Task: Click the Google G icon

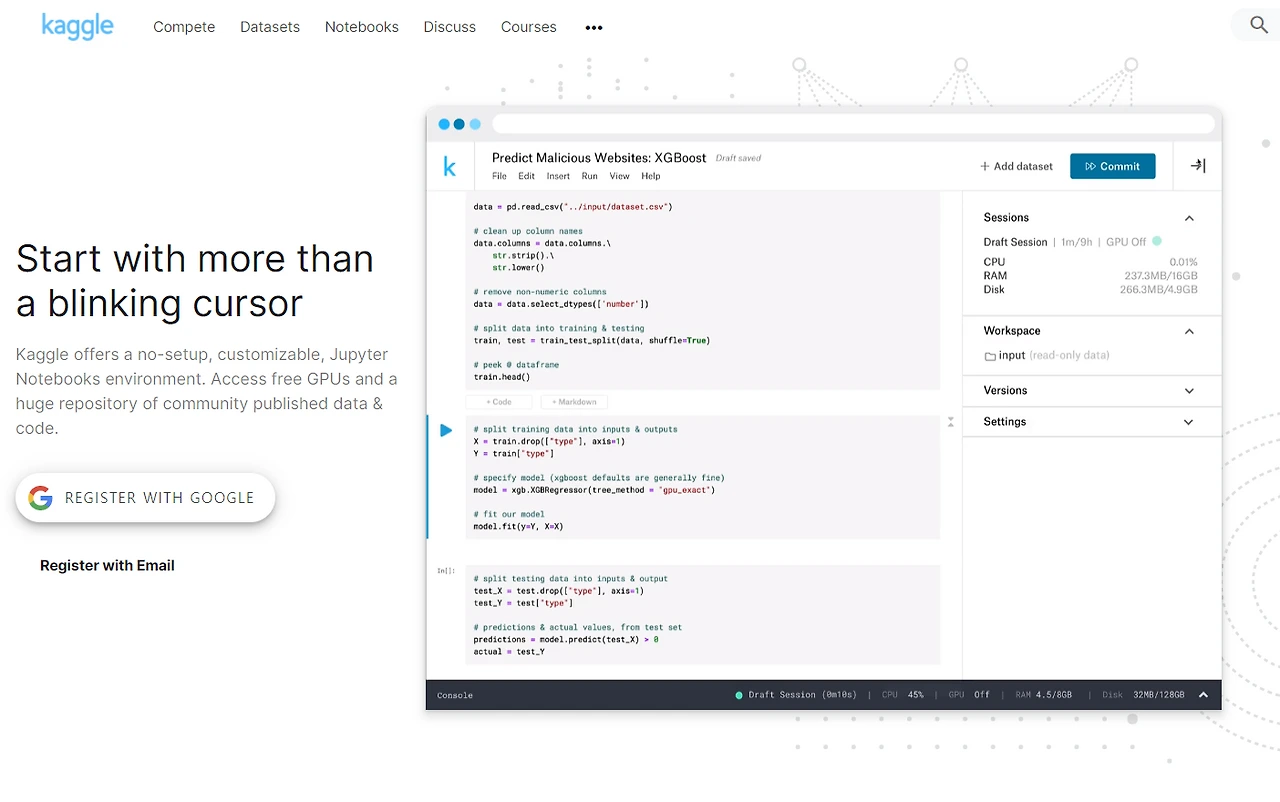Action: (40, 498)
